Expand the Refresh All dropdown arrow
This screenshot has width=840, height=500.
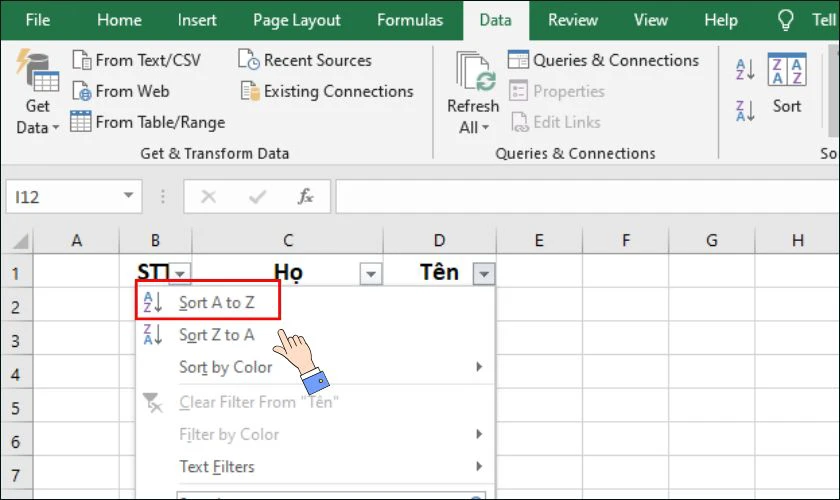coord(485,128)
